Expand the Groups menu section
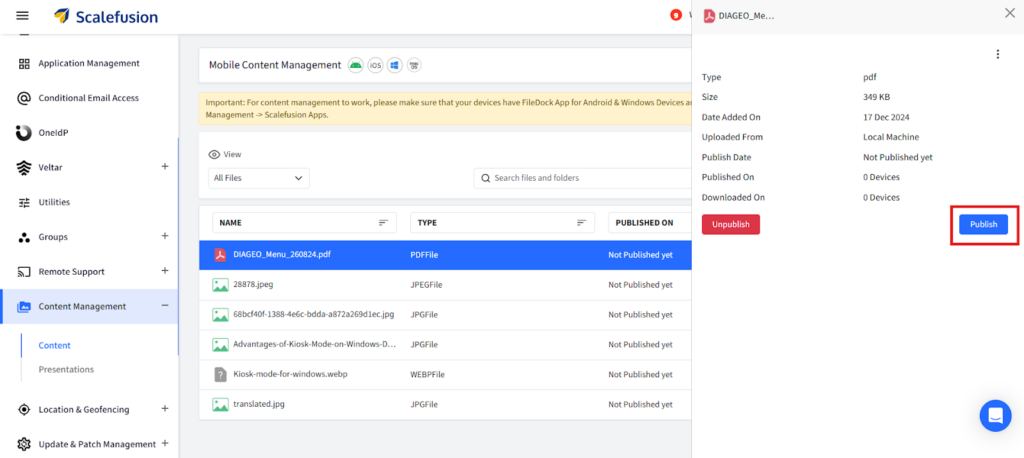Screen dimensions: 1024x458 [165, 237]
